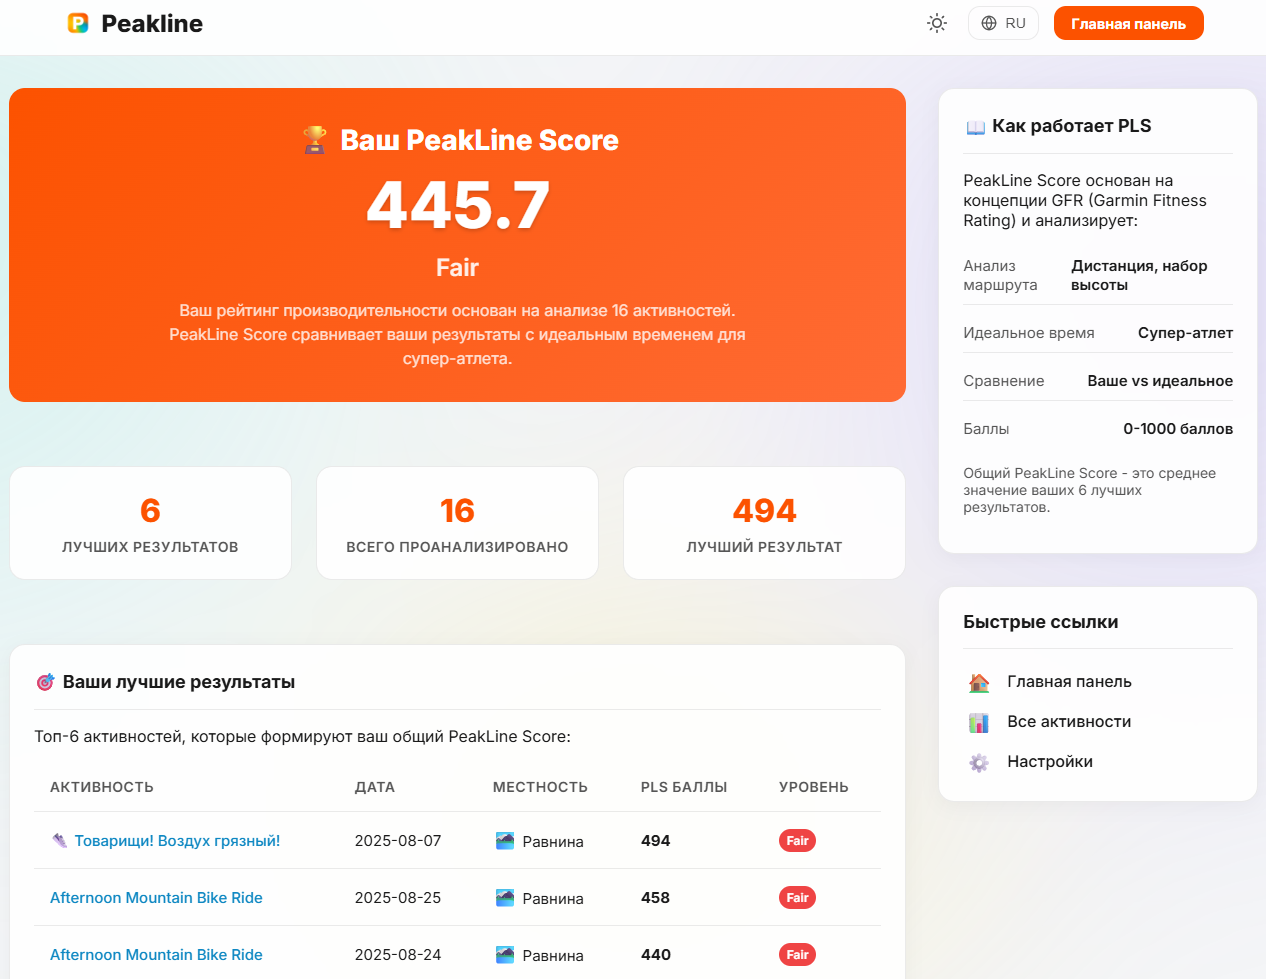Open Afternoon Mountain Bike Ride from 2025-08-25
This screenshot has width=1266, height=979.
156,898
